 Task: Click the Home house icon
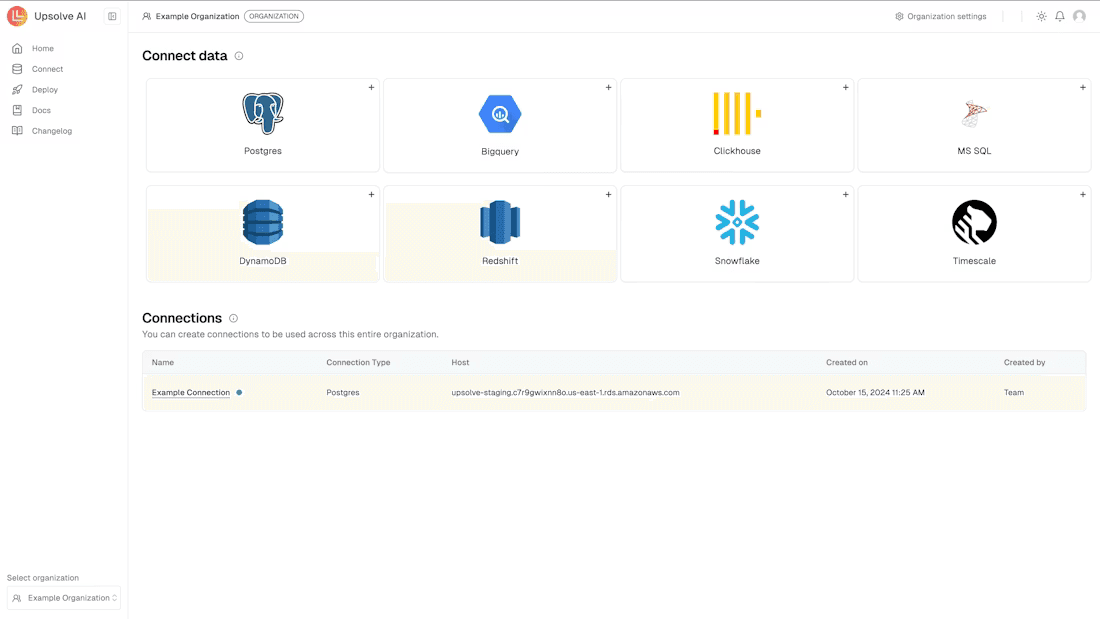tap(18, 48)
